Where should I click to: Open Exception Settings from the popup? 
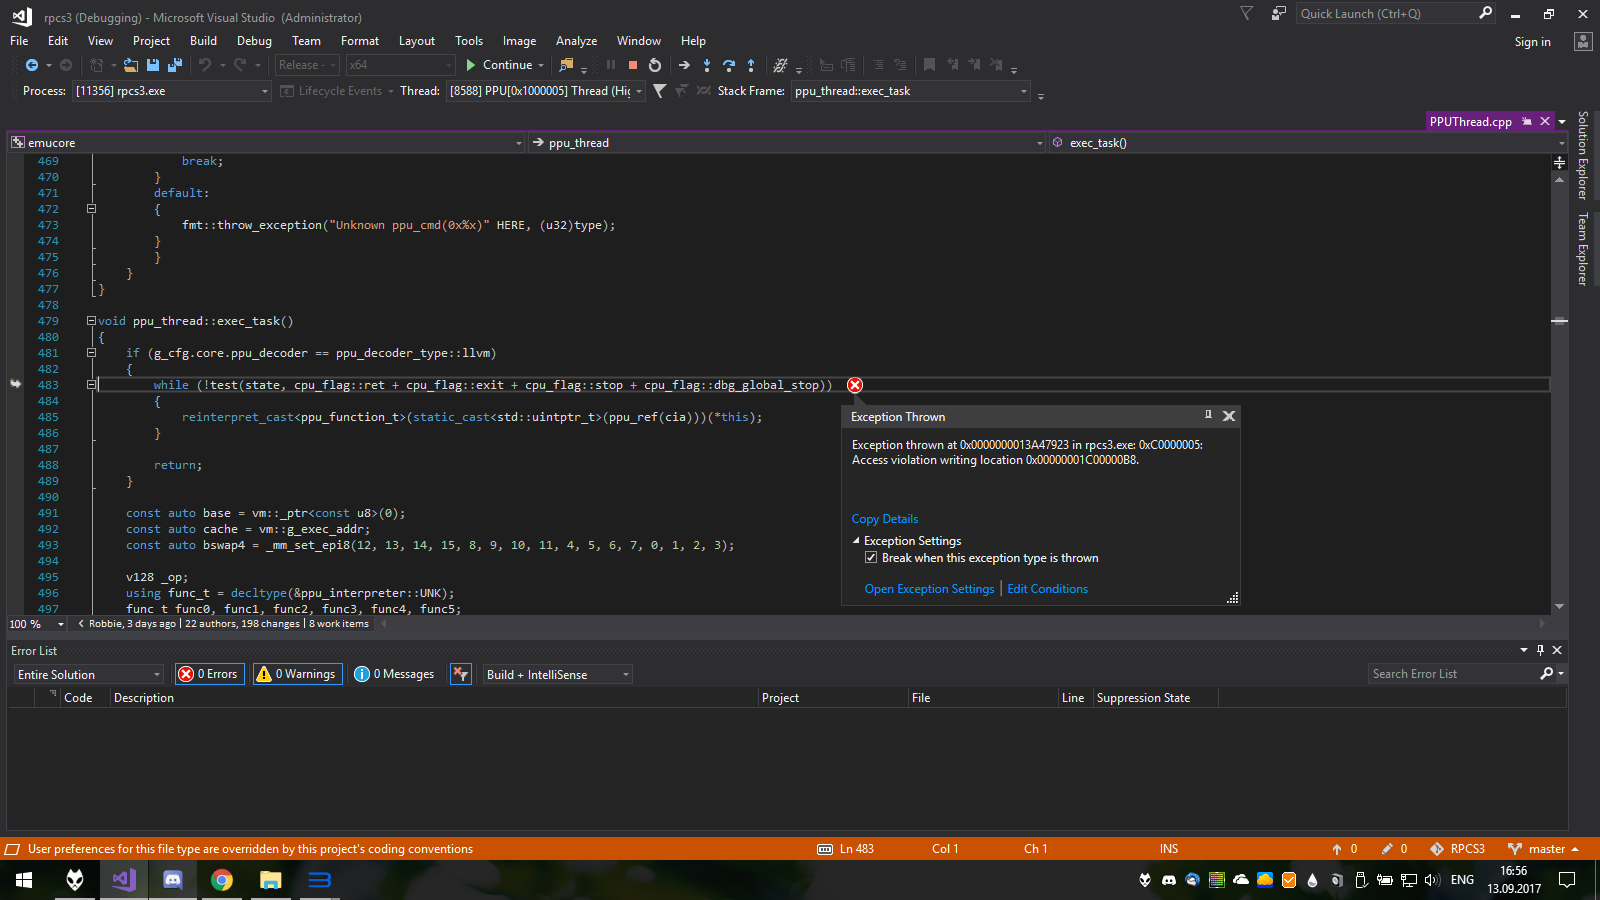928,588
